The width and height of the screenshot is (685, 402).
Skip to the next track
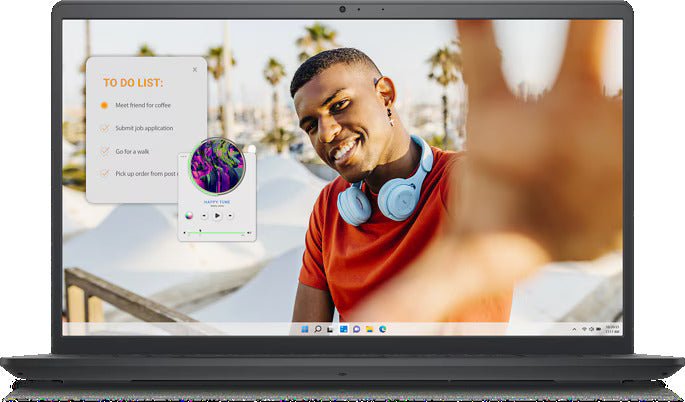[x=231, y=215]
